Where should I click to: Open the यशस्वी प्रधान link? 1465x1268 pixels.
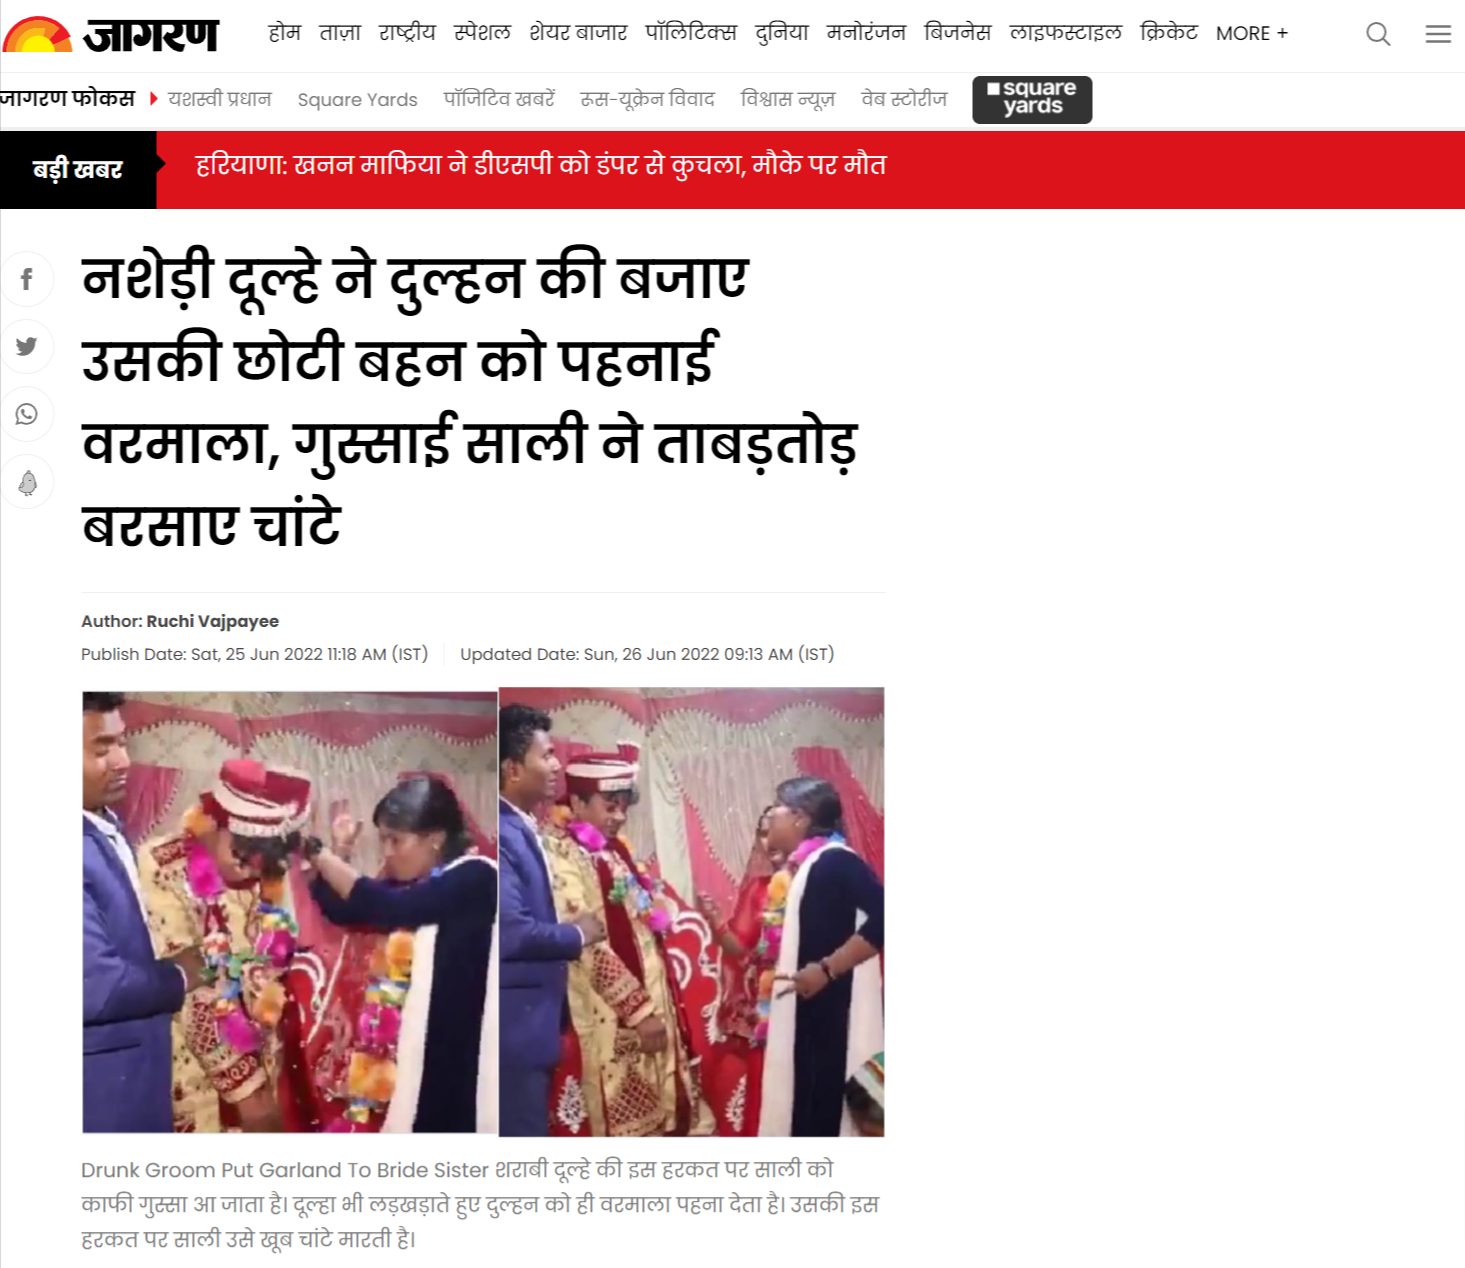point(219,99)
